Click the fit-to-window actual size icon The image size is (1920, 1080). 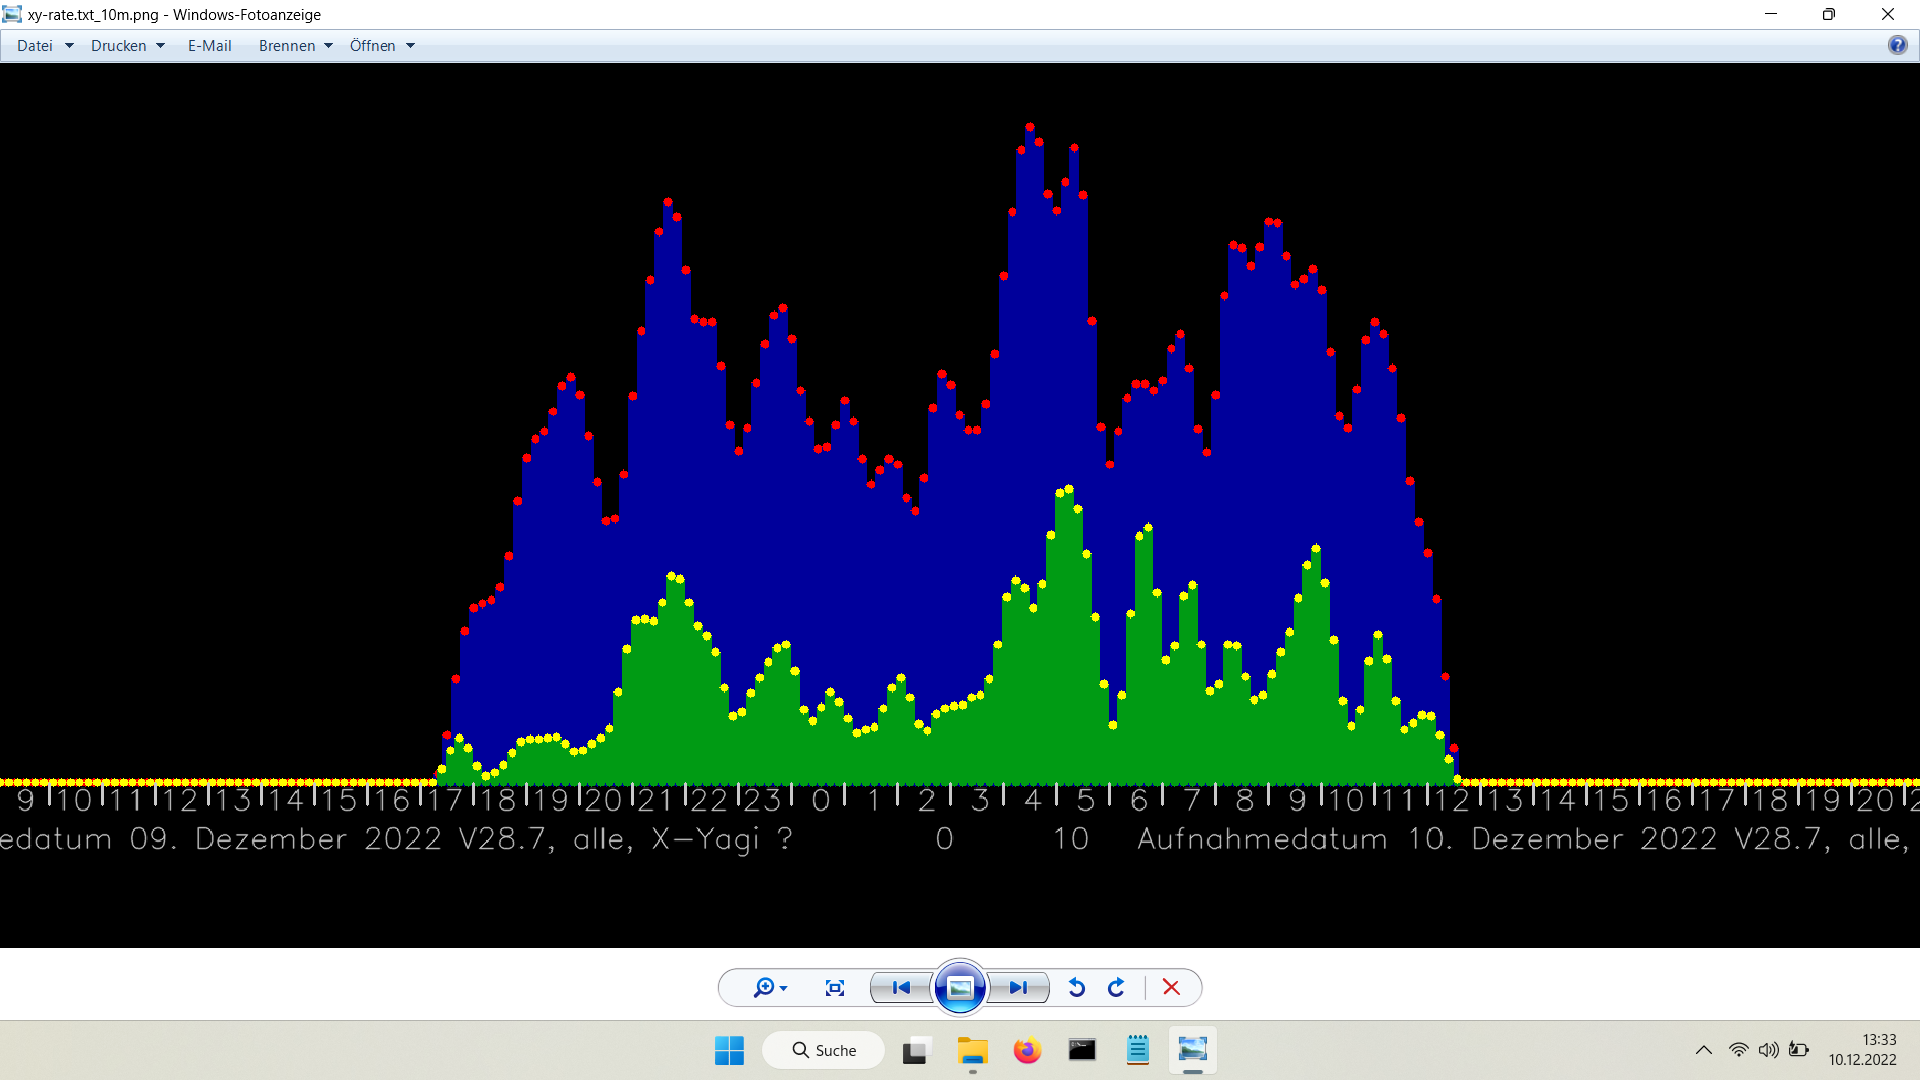(835, 988)
